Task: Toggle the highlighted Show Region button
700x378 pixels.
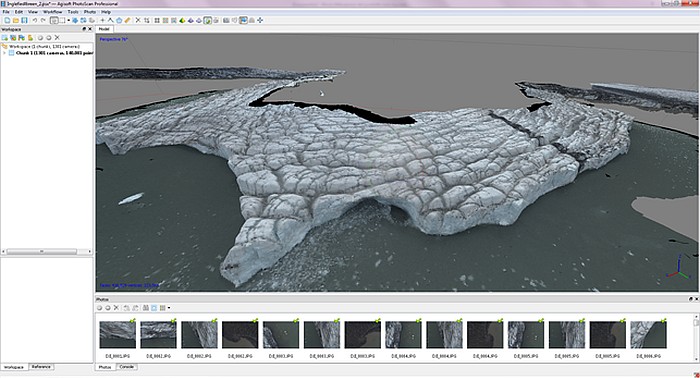Action: (x=243, y=20)
